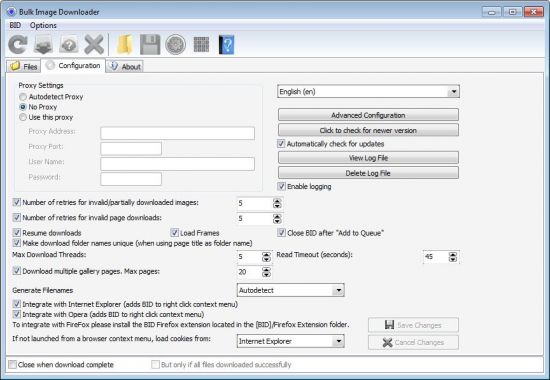Open the Generate Filenames Autodetect dropdown
The height and width of the screenshot is (380, 550).
tap(290, 290)
